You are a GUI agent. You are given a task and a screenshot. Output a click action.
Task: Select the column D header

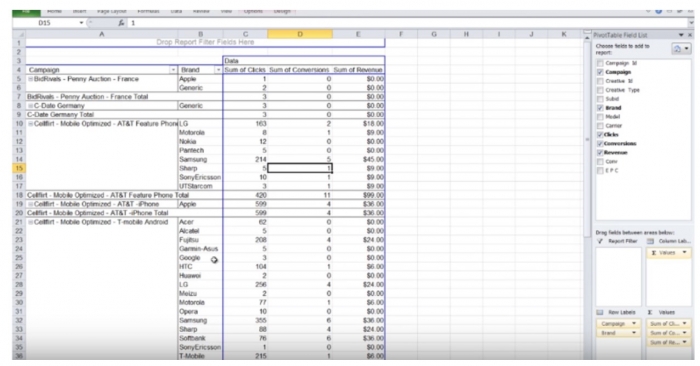300,34
